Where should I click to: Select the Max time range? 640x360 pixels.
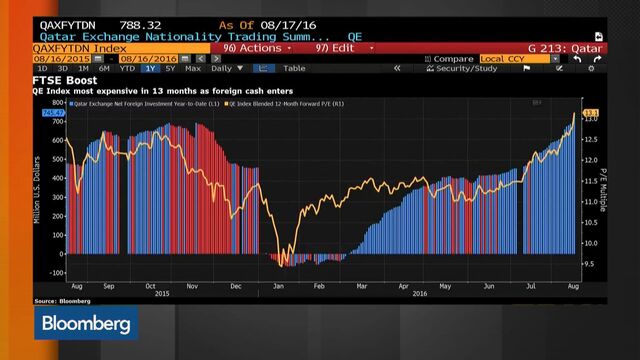[193, 69]
